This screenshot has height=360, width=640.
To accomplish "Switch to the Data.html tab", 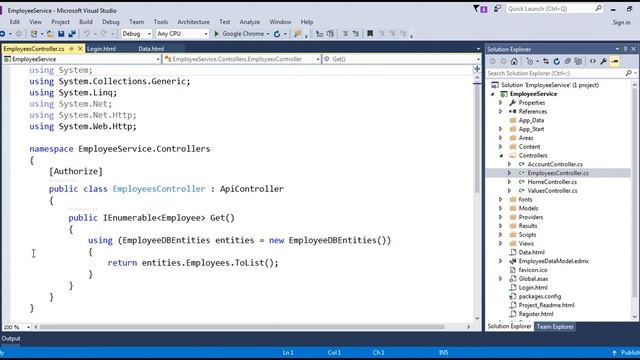I will [151, 49].
